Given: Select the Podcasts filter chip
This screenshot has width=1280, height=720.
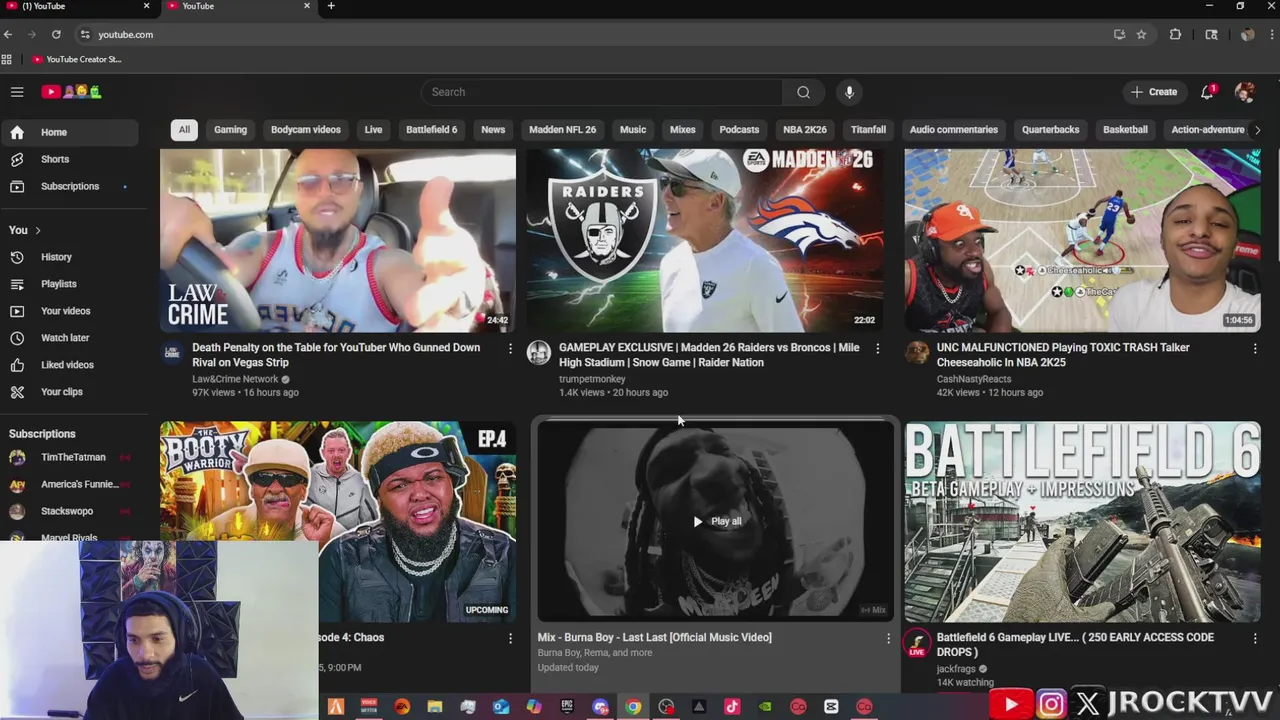Looking at the screenshot, I should coord(739,129).
